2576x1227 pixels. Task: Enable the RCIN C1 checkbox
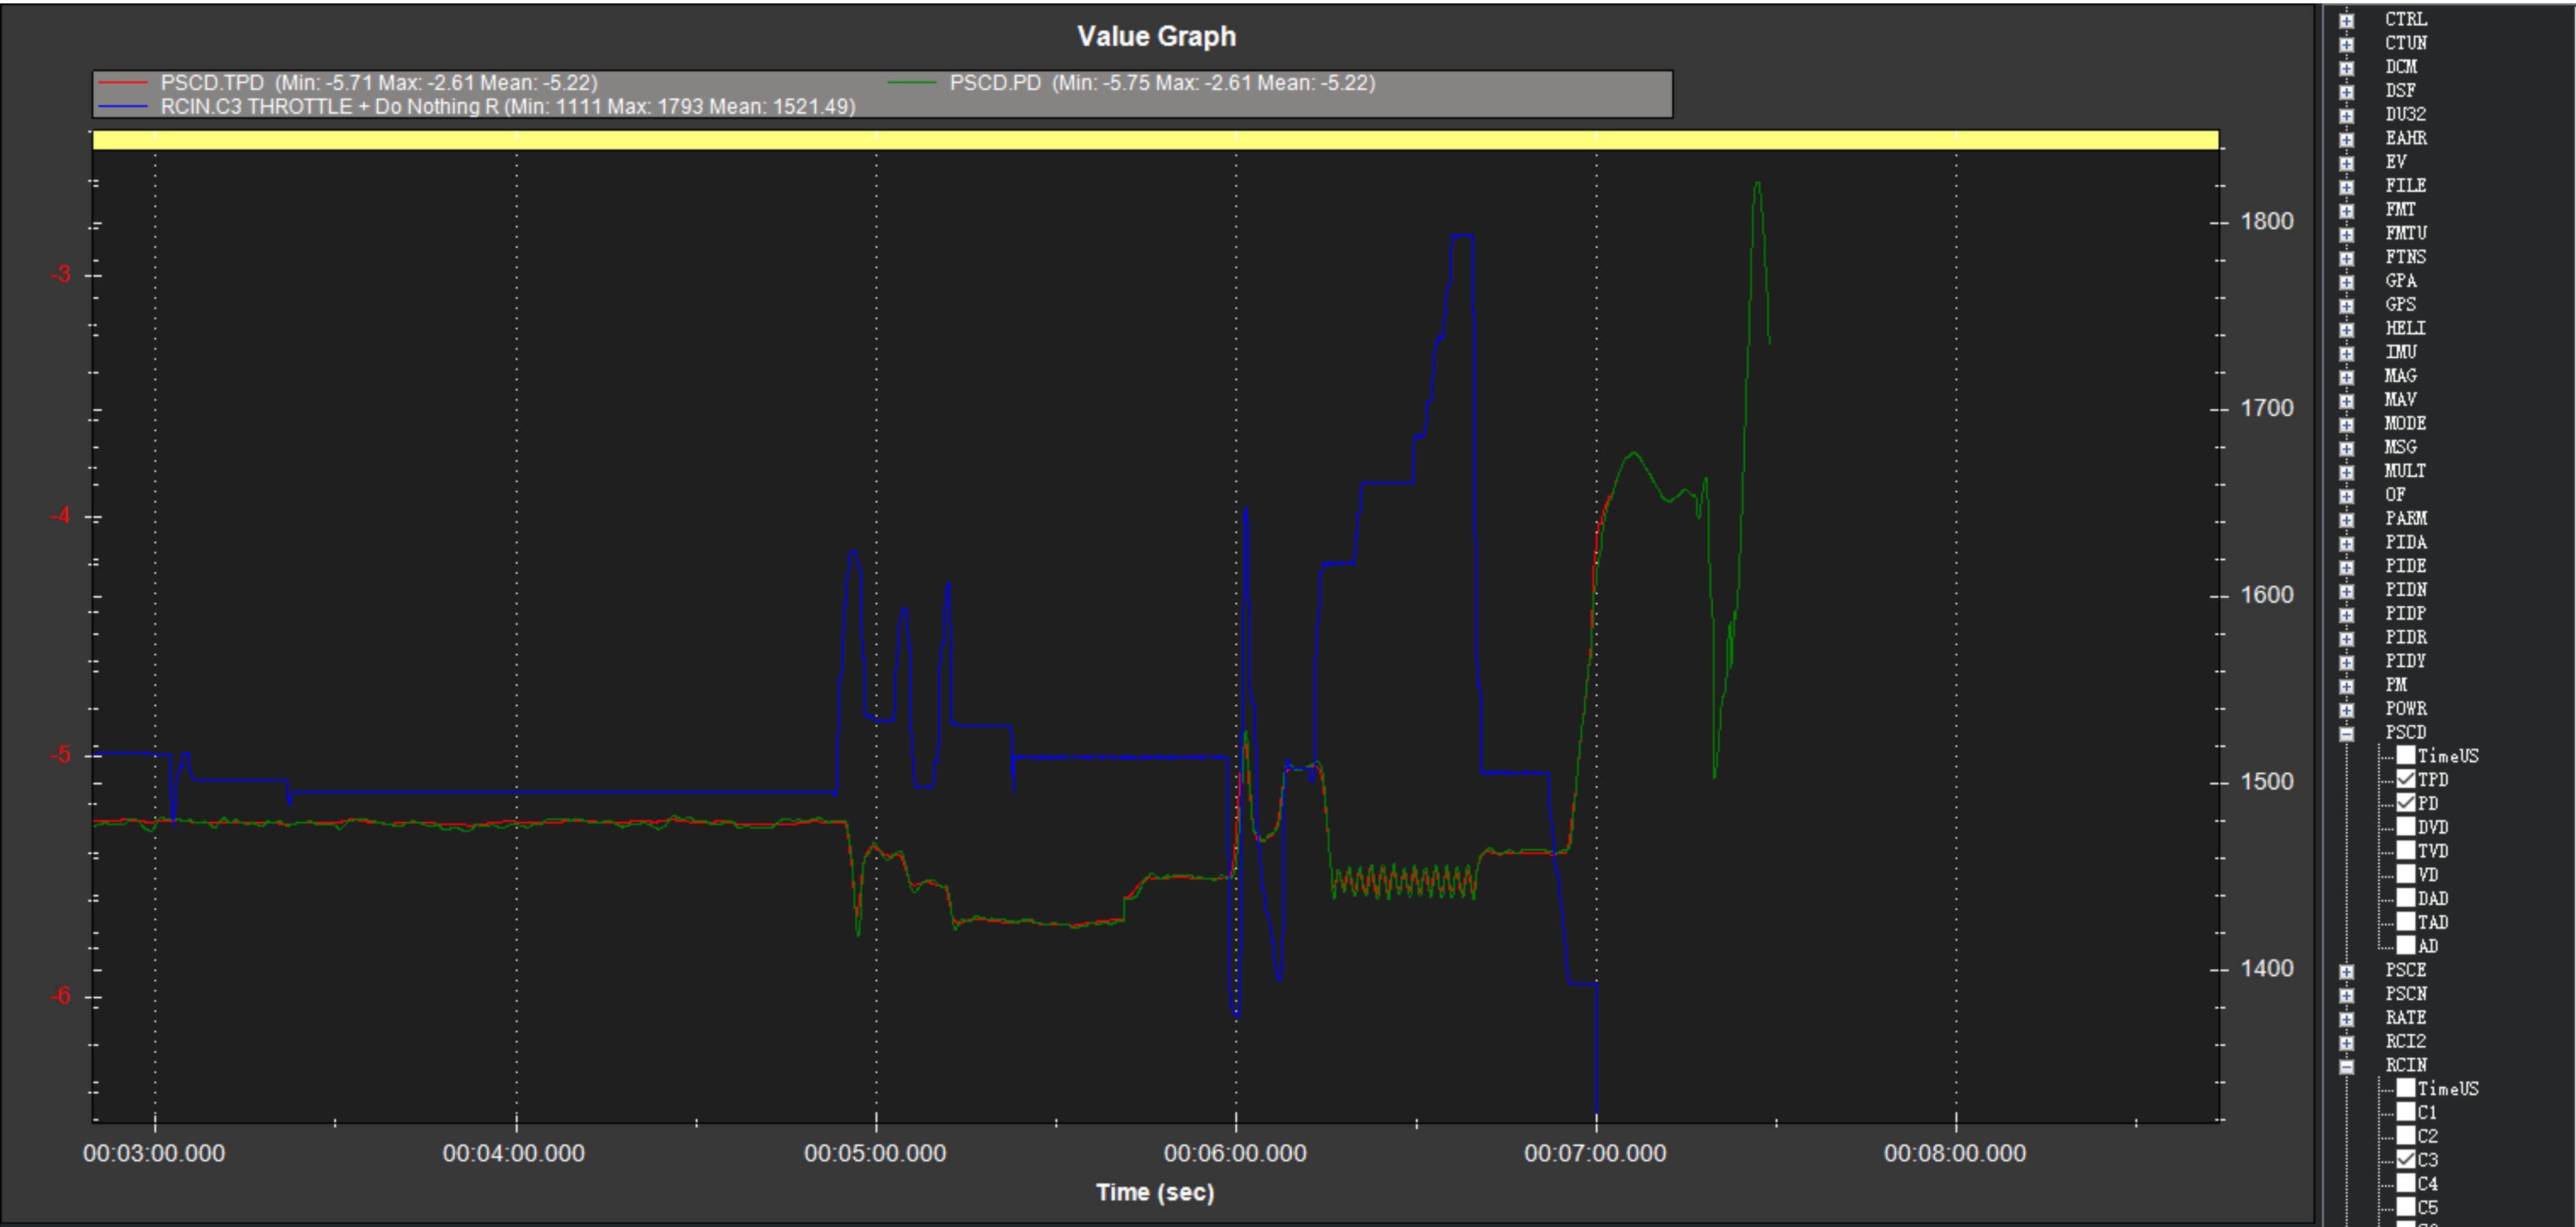click(x=2406, y=1112)
